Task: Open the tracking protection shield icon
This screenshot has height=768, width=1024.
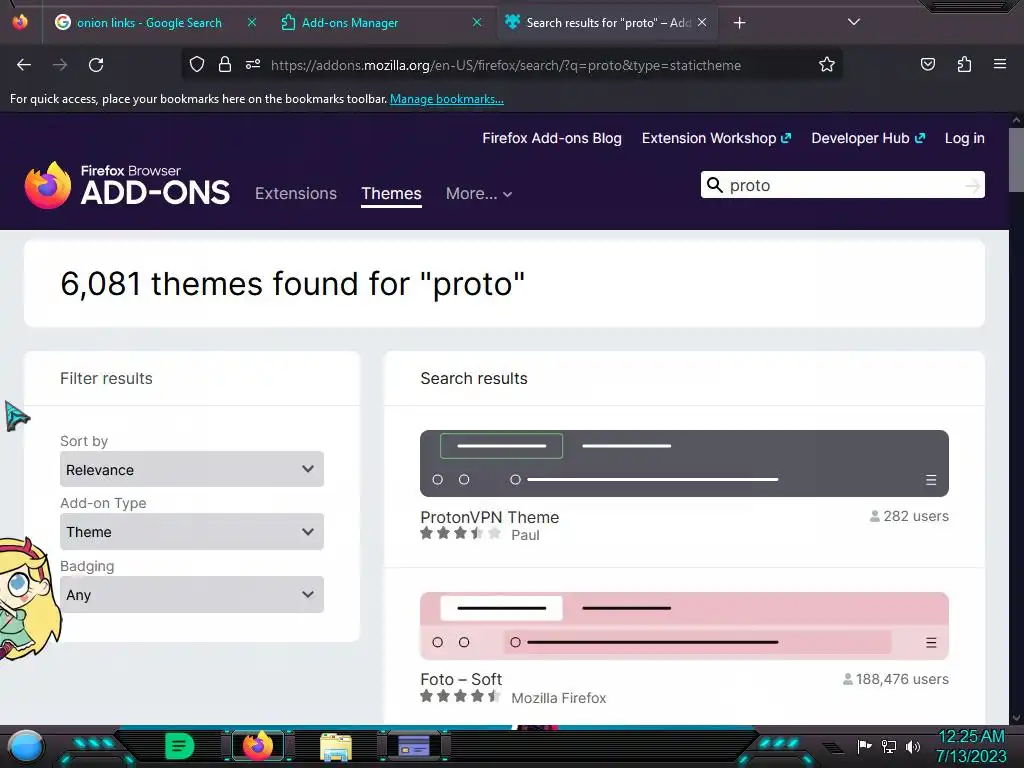Action: tap(197, 64)
